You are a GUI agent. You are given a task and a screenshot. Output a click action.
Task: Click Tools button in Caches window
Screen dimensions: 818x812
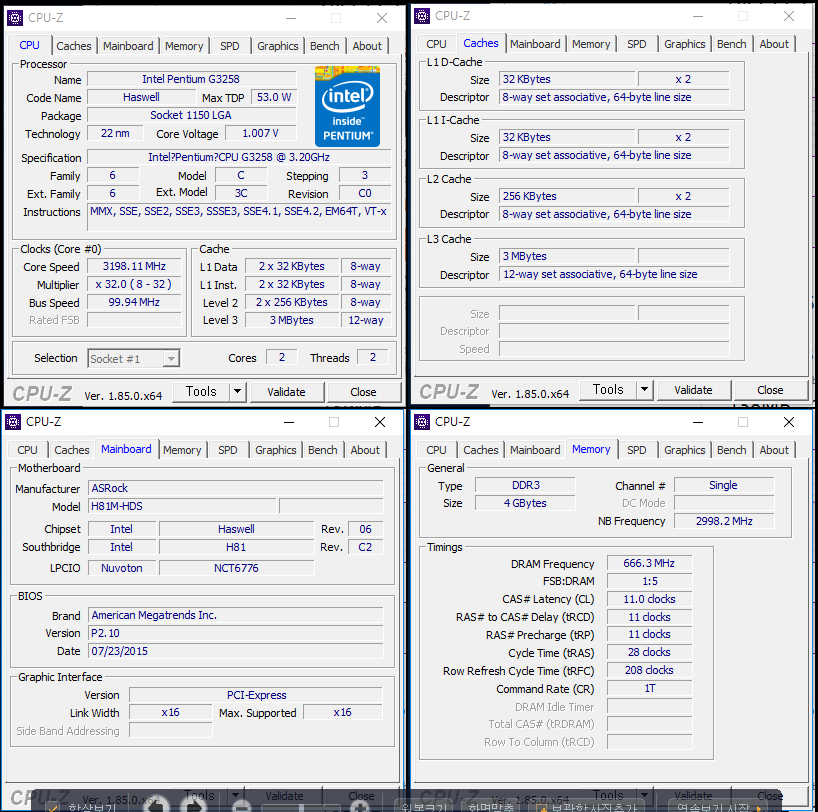pyautogui.click(x=608, y=389)
